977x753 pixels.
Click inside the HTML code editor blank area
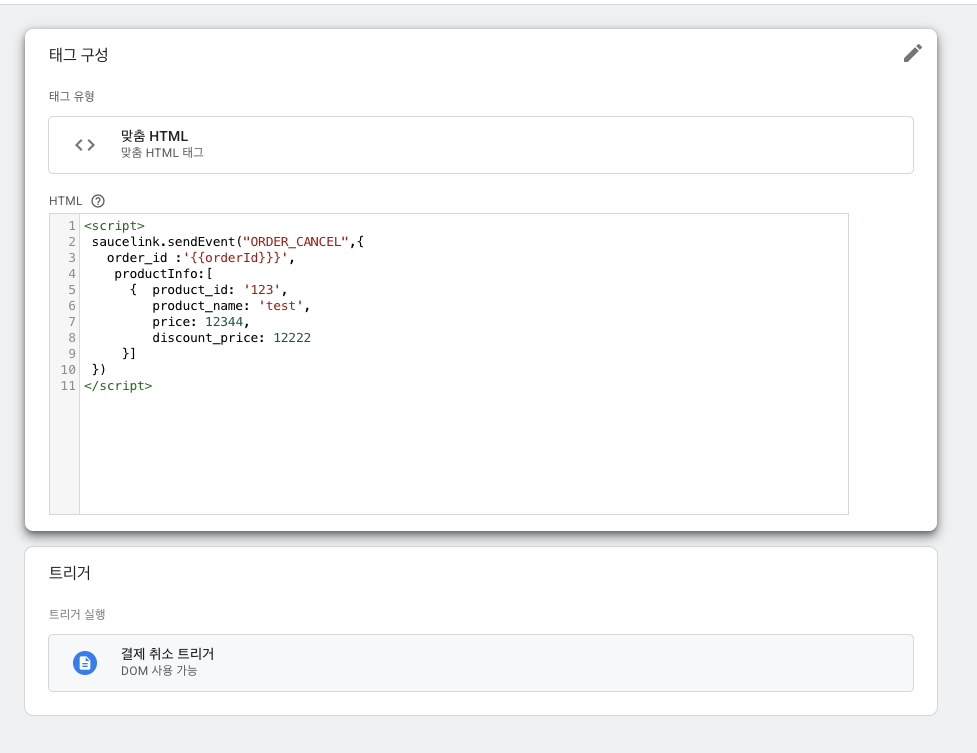coord(464,452)
